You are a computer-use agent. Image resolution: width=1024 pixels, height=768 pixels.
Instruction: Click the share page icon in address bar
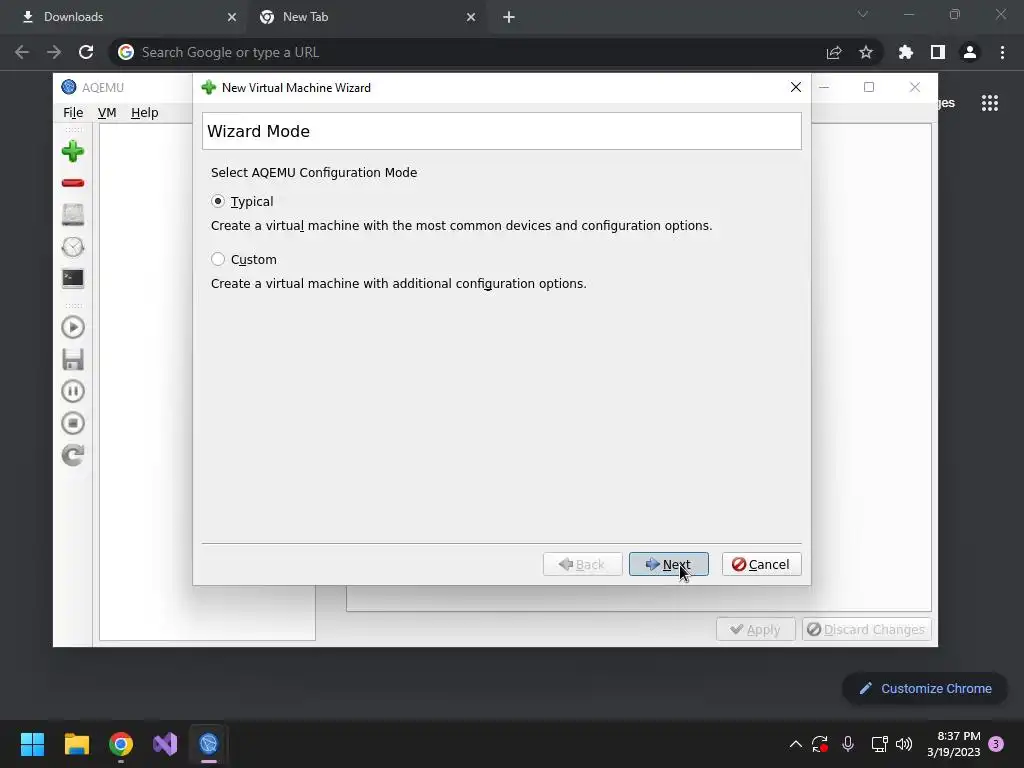click(834, 52)
